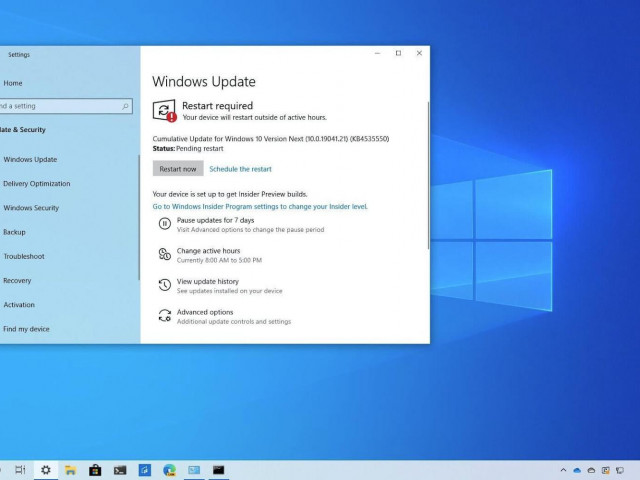
Task: Click the Restart now button
Action: pos(178,169)
